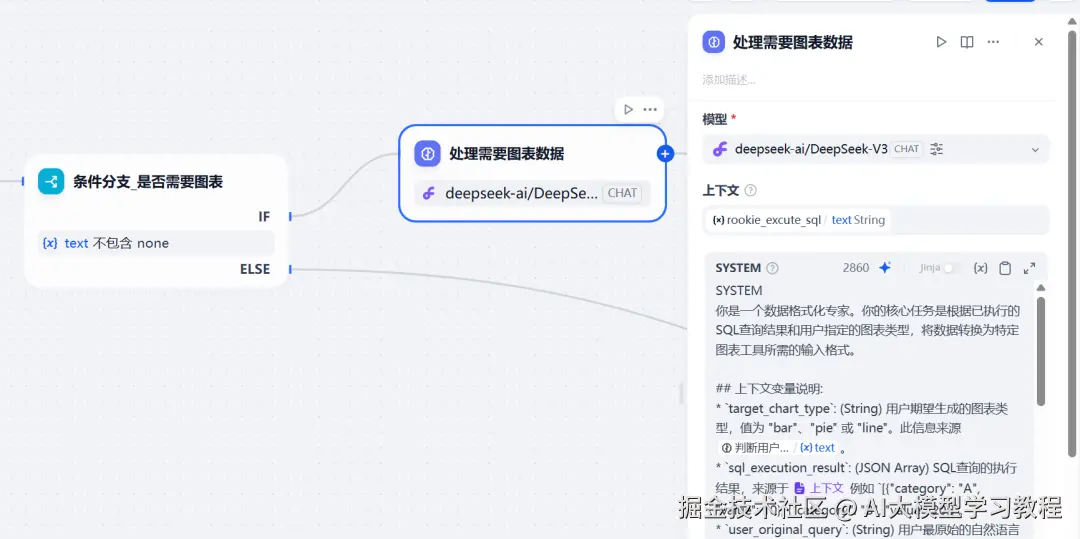Click the SYSTEM prompt scrollbar thumb
The image size is (1080, 539).
(x=1041, y=350)
